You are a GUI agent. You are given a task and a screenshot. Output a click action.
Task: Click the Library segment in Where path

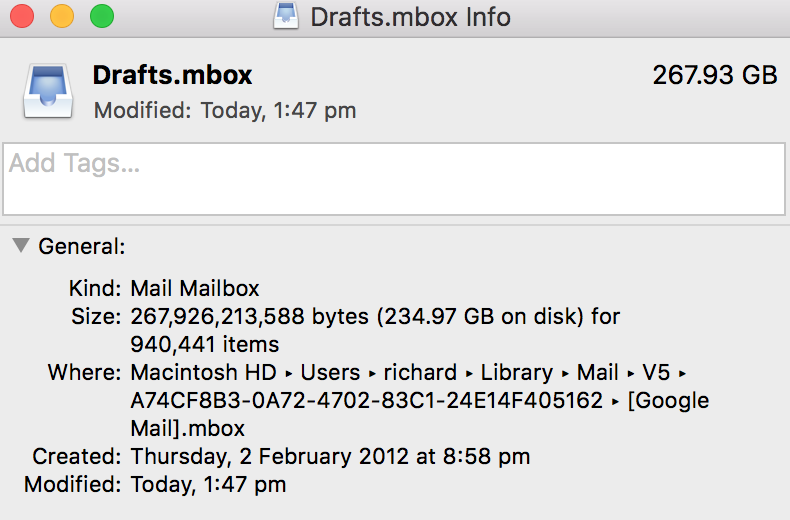pyautogui.click(x=514, y=373)
